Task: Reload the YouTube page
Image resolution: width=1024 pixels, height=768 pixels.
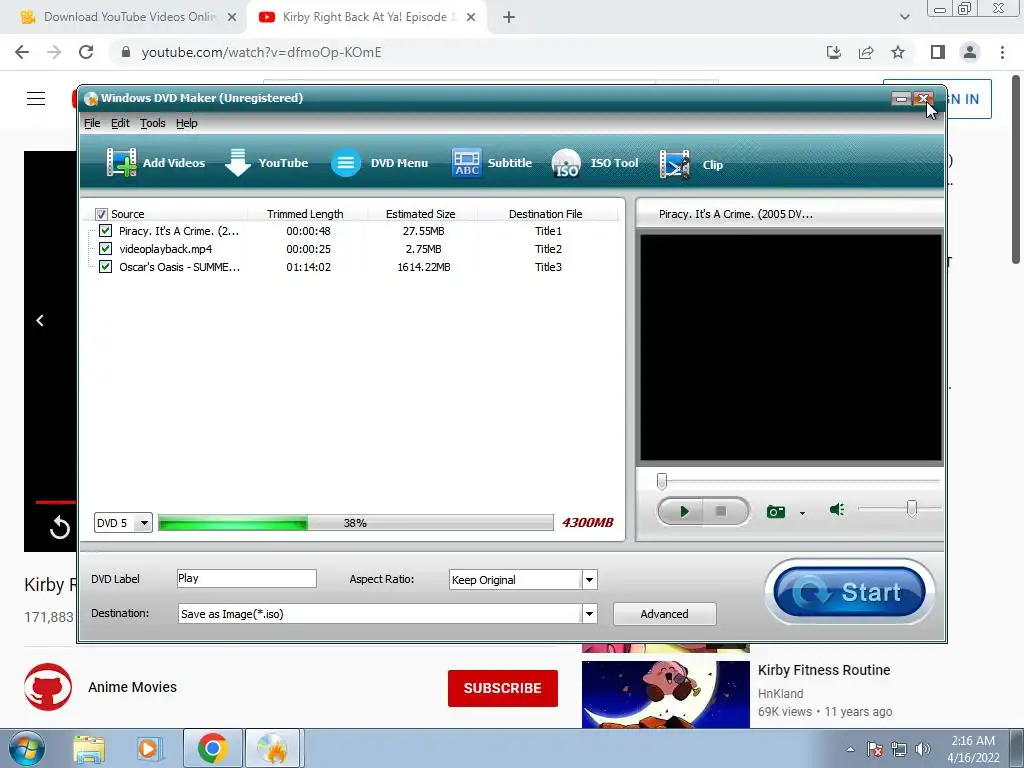Action: pos(86,52)
